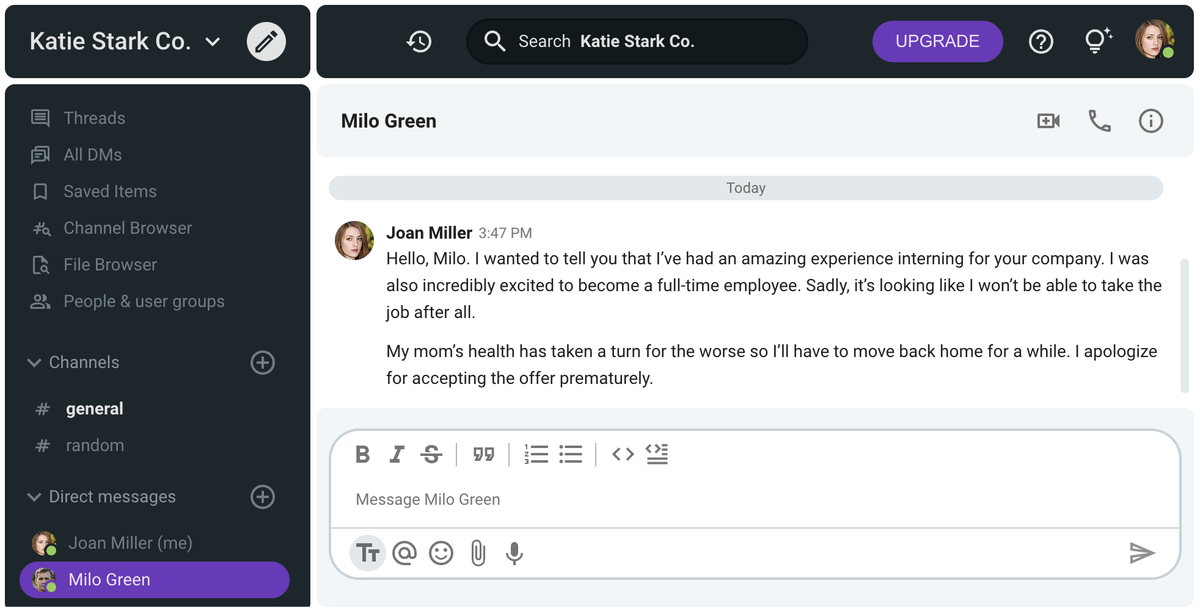Collapse the Channels section
1200x611 pixels.
(x=33, y=362)
